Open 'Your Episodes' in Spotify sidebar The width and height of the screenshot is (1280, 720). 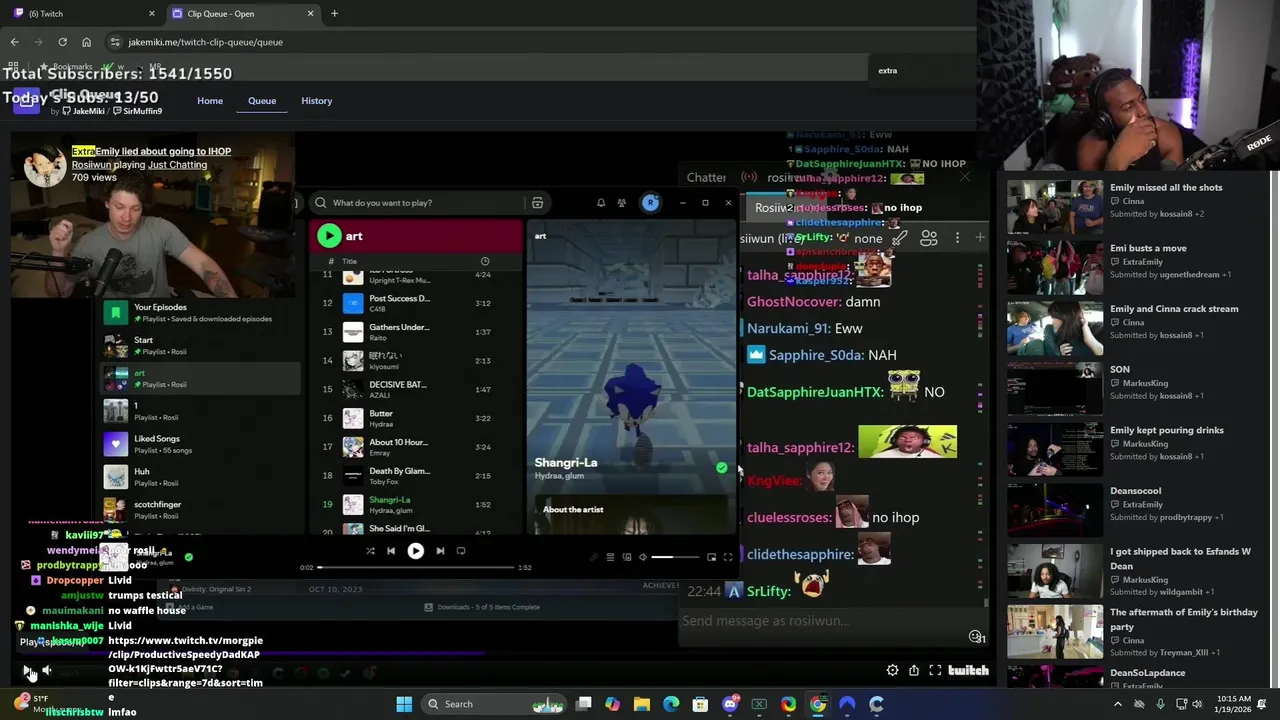point(200,313)
